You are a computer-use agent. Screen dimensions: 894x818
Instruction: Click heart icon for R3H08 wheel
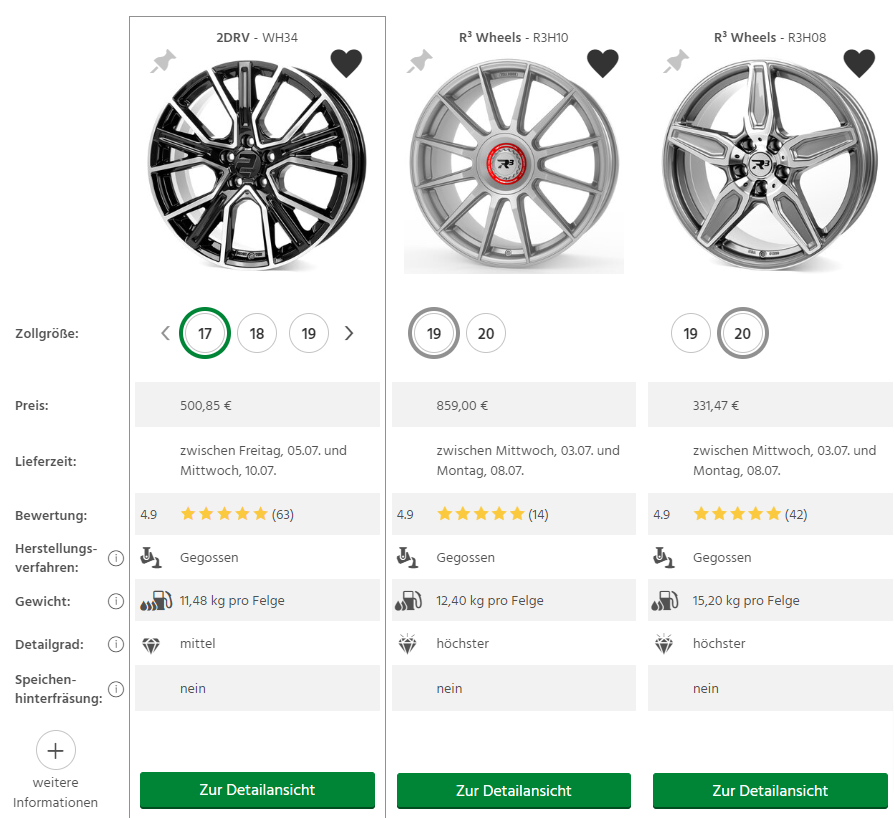click(x=859, y=63)
